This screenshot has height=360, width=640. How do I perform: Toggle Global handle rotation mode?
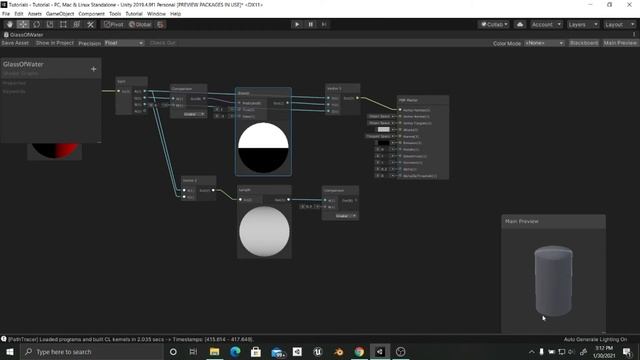coord(140,24)
